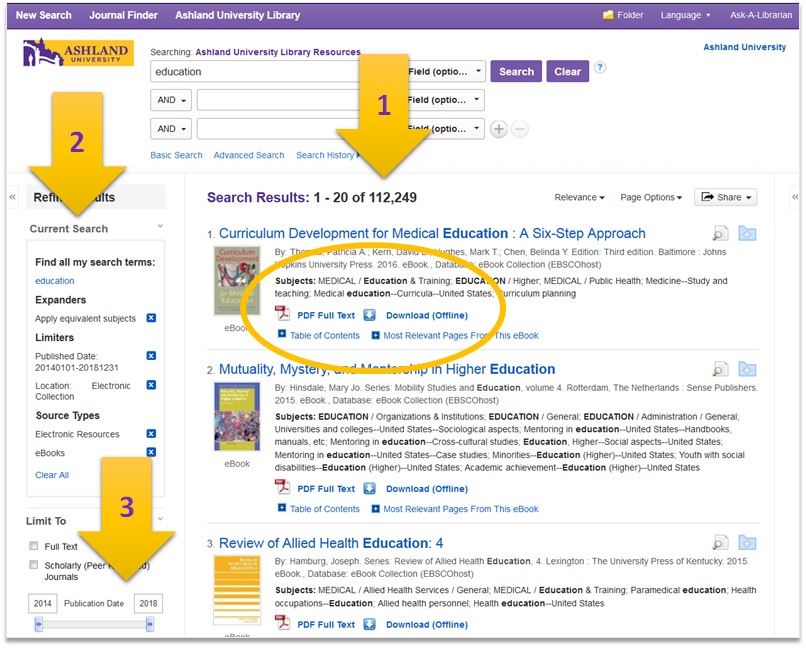Open the Page Options dropdown
The image size is (806, 648).
coord(651,197)
